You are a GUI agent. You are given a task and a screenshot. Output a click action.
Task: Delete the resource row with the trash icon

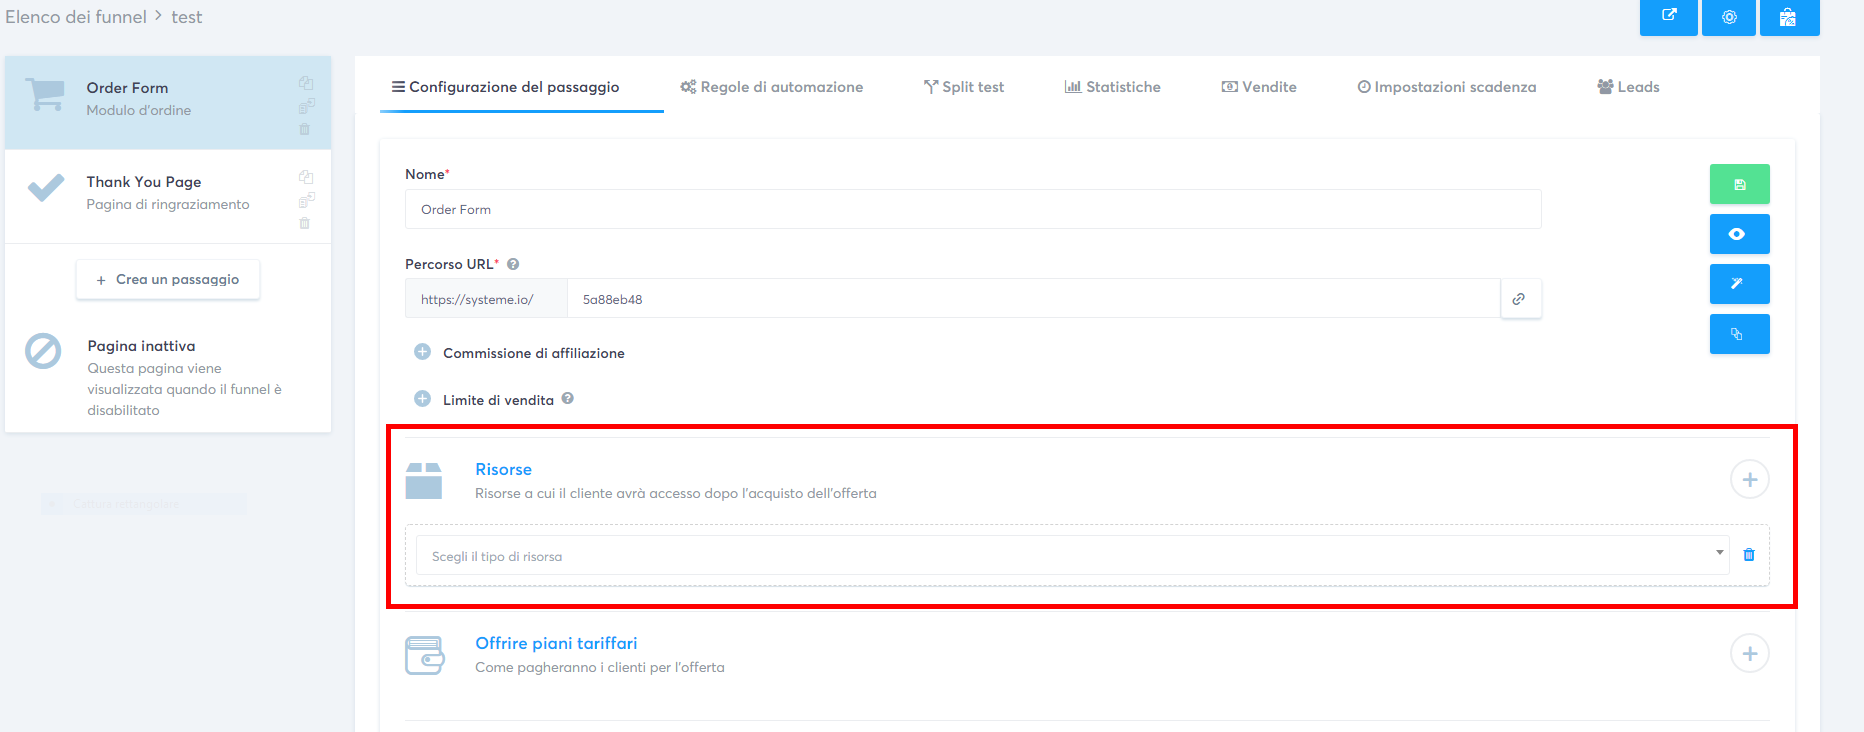click(x=1749, y=555)
